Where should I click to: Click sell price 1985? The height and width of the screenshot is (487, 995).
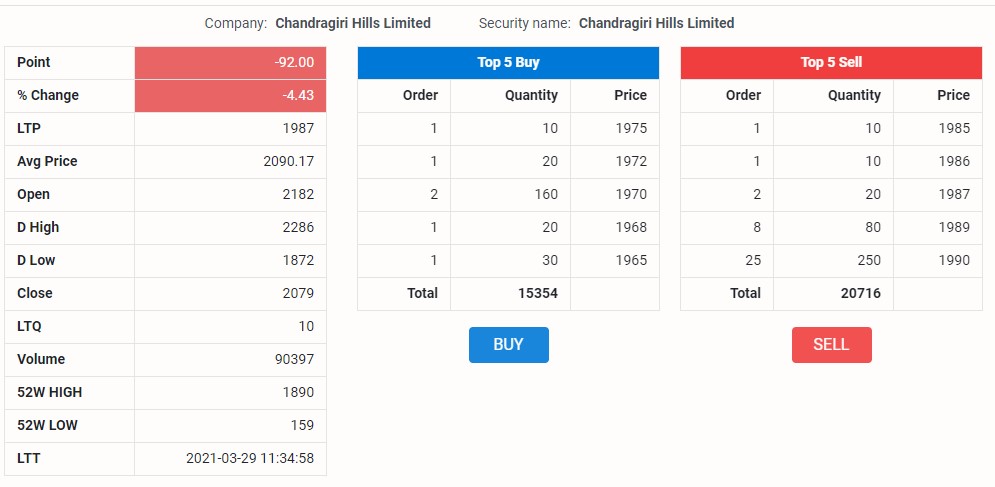[954, 128]
